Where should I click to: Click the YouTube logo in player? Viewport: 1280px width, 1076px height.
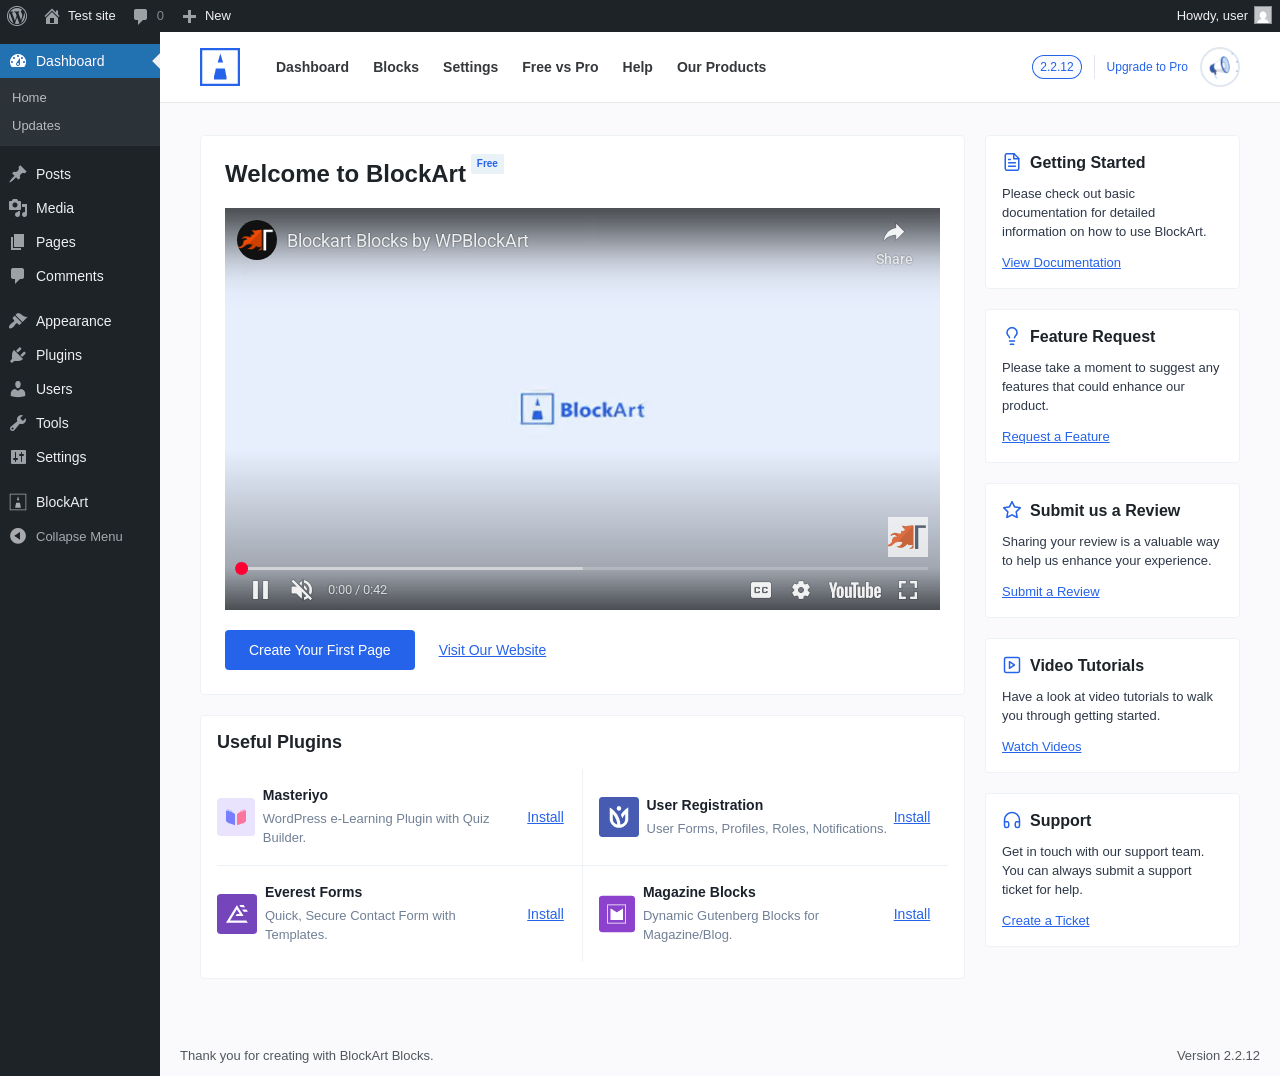(855, 590)
